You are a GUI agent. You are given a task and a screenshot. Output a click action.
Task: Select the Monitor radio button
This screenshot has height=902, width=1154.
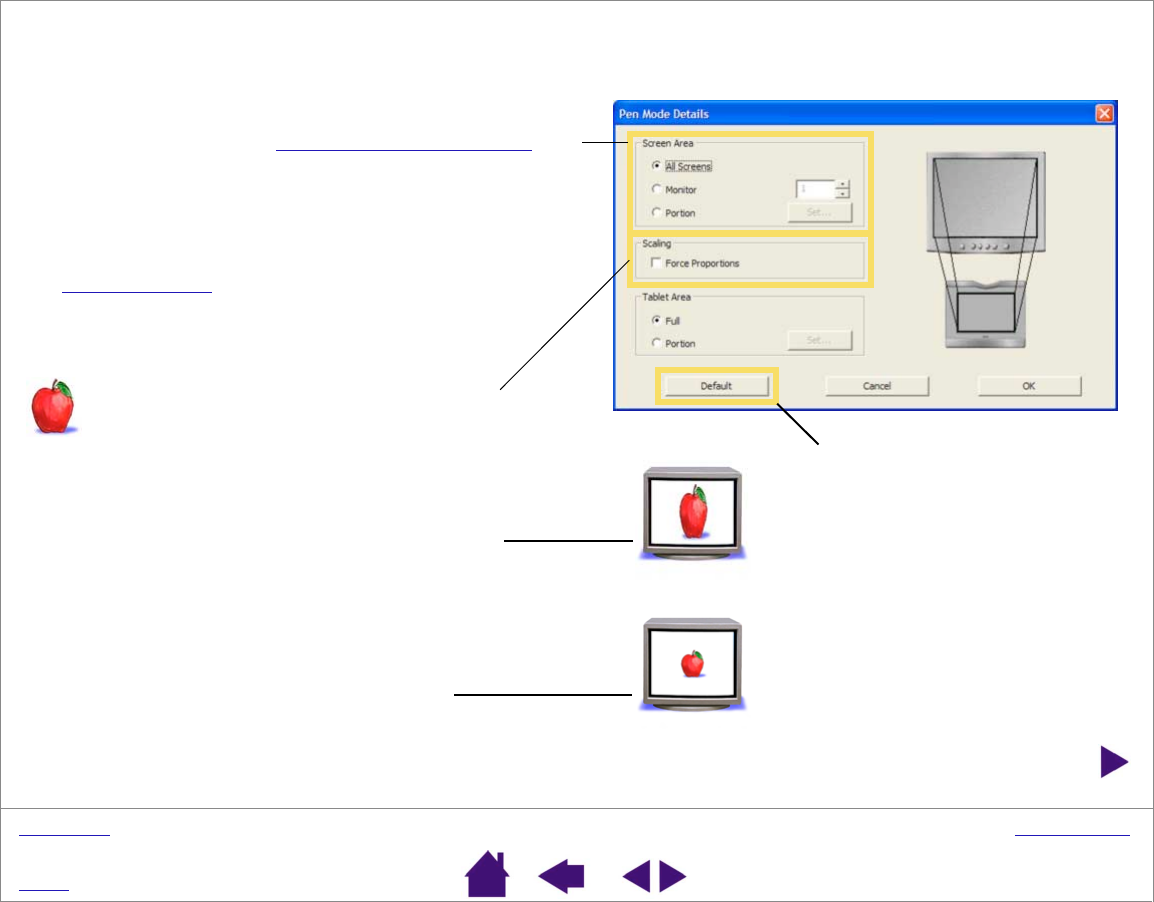point(656,189)
